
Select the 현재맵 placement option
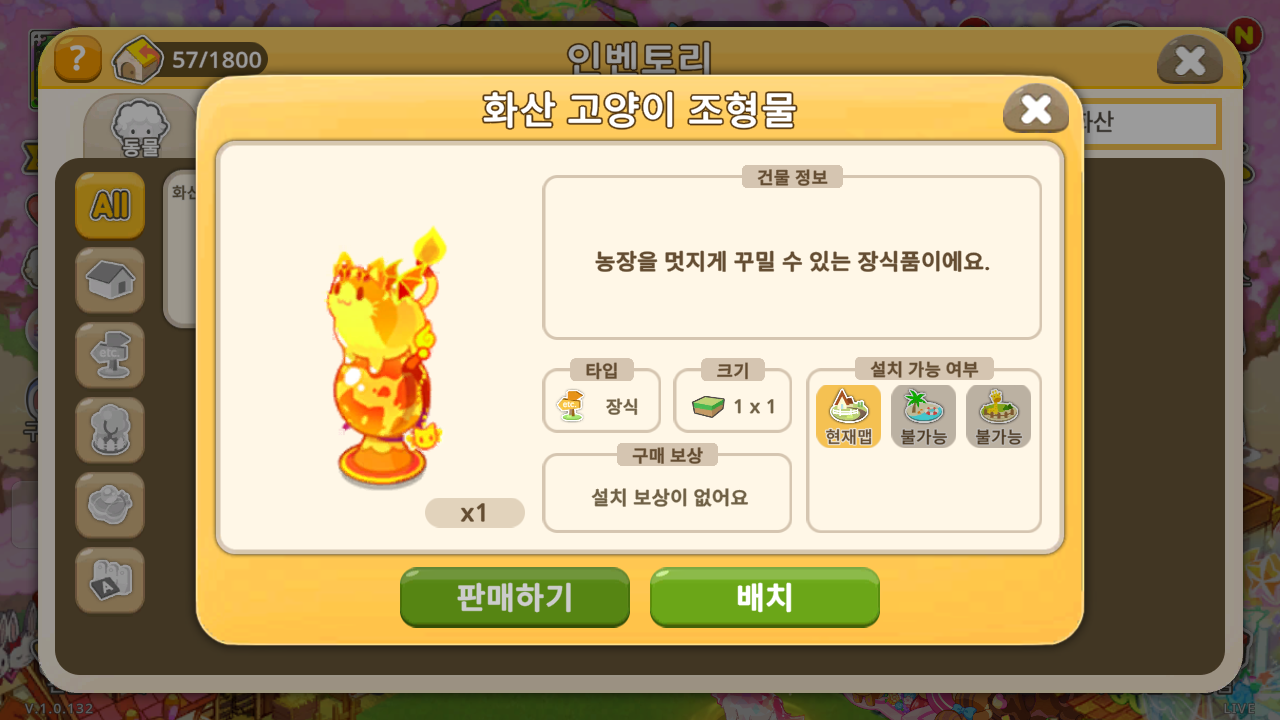pyautogui.click(x=848, y=416)
